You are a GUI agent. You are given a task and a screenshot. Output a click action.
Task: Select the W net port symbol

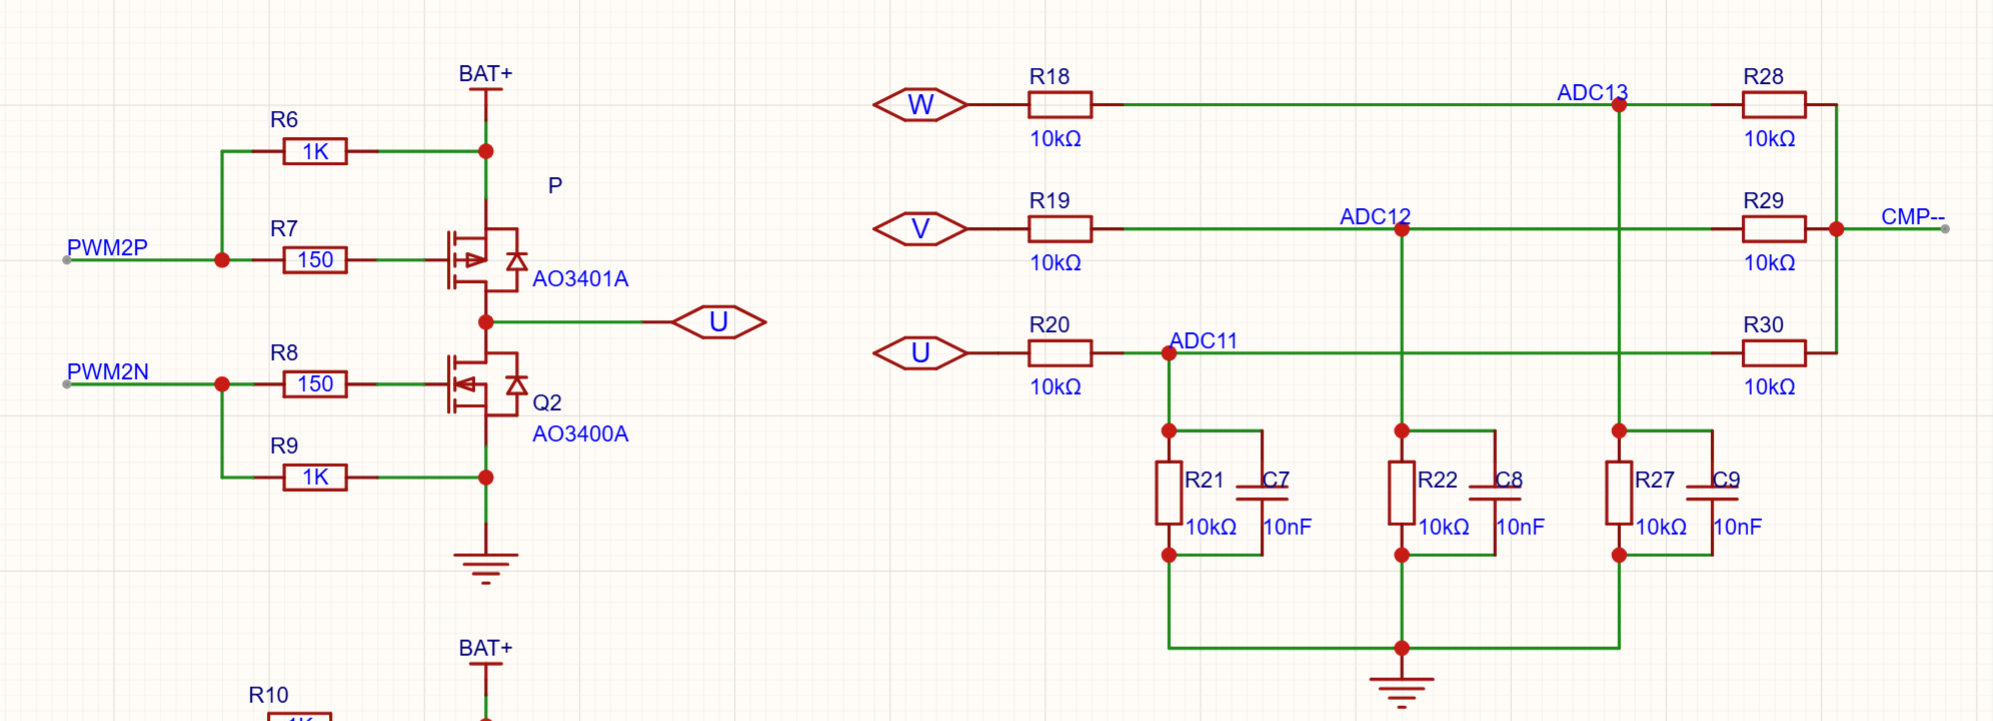[920, 105]
